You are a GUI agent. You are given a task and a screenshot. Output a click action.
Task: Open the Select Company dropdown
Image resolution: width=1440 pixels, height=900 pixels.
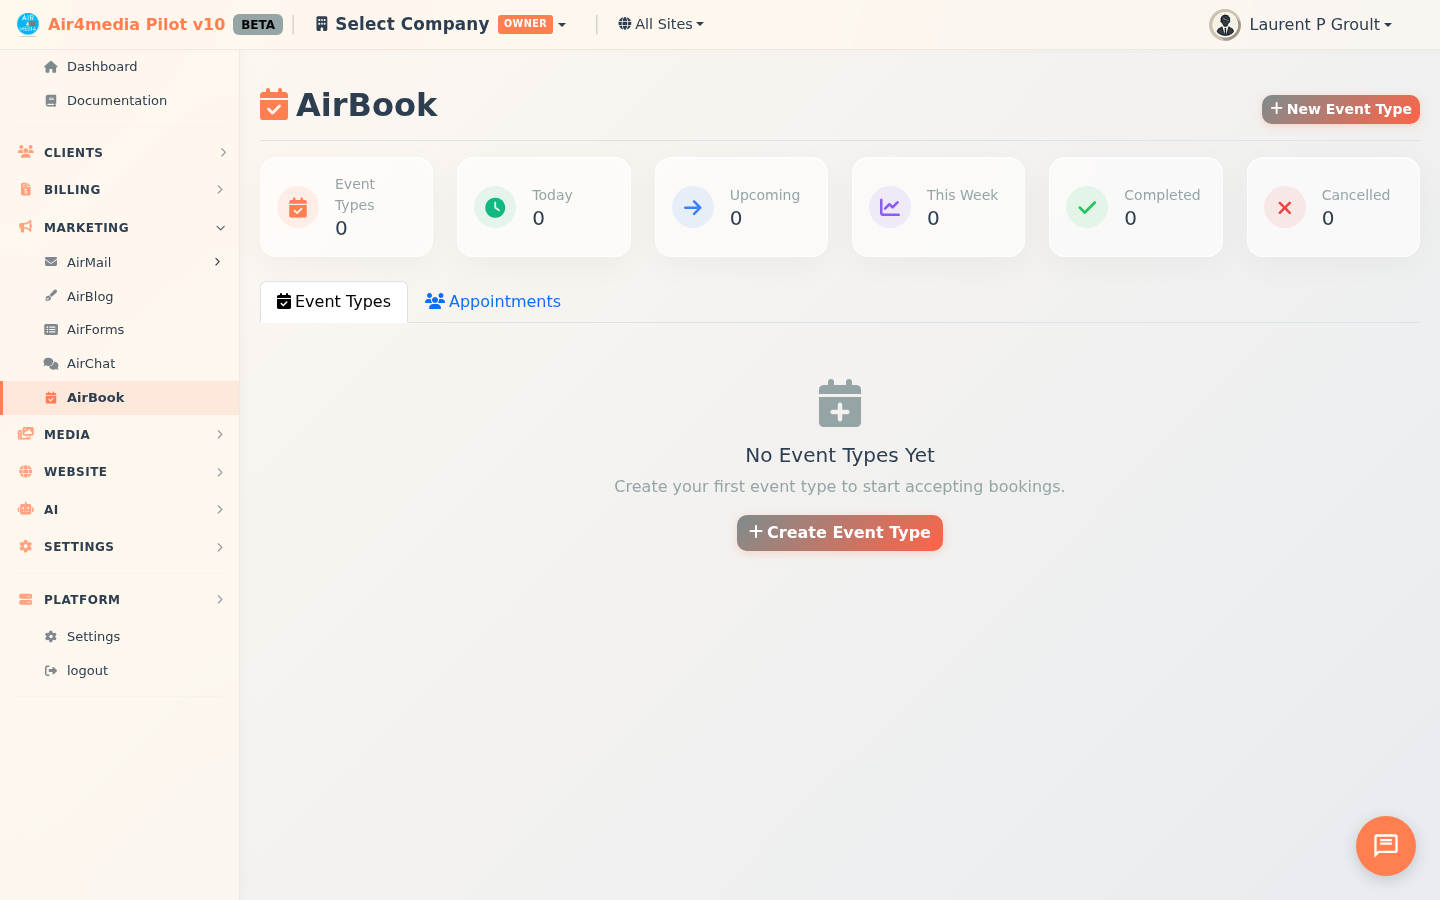[440, 23]
